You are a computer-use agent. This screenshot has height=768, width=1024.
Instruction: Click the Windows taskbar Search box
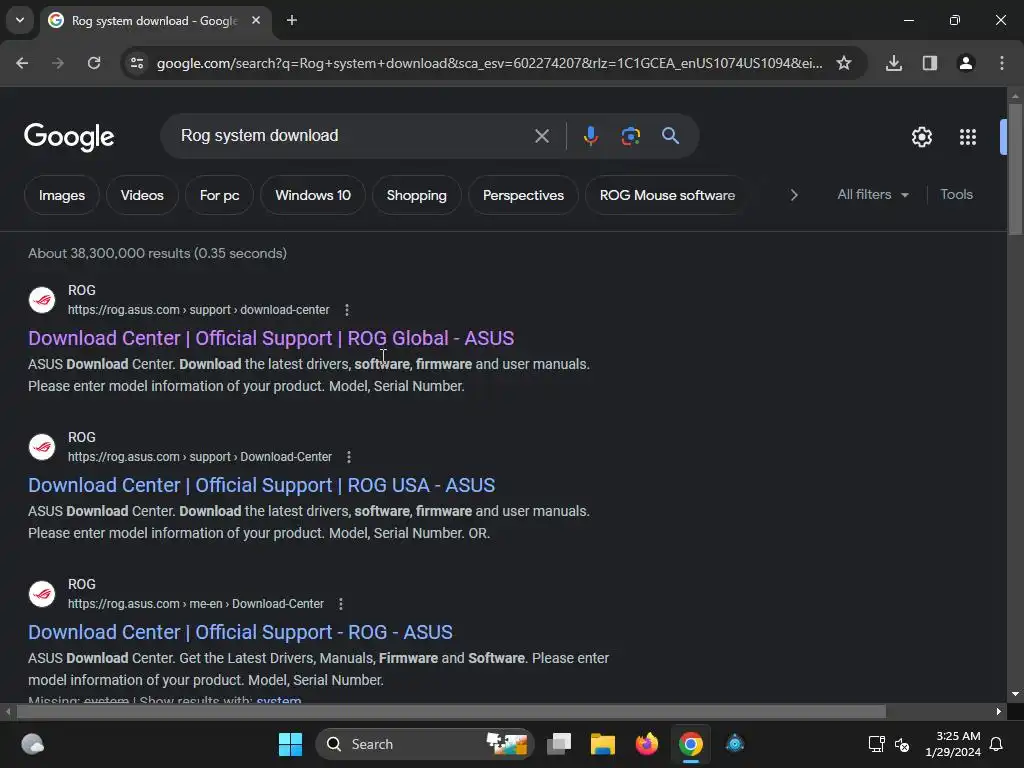click(424, 744)
